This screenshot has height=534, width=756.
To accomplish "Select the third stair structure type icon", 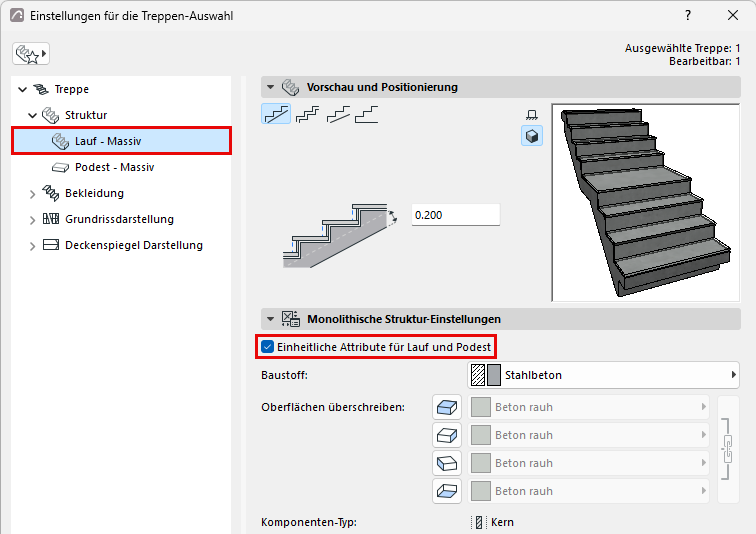I will point(338,114).
